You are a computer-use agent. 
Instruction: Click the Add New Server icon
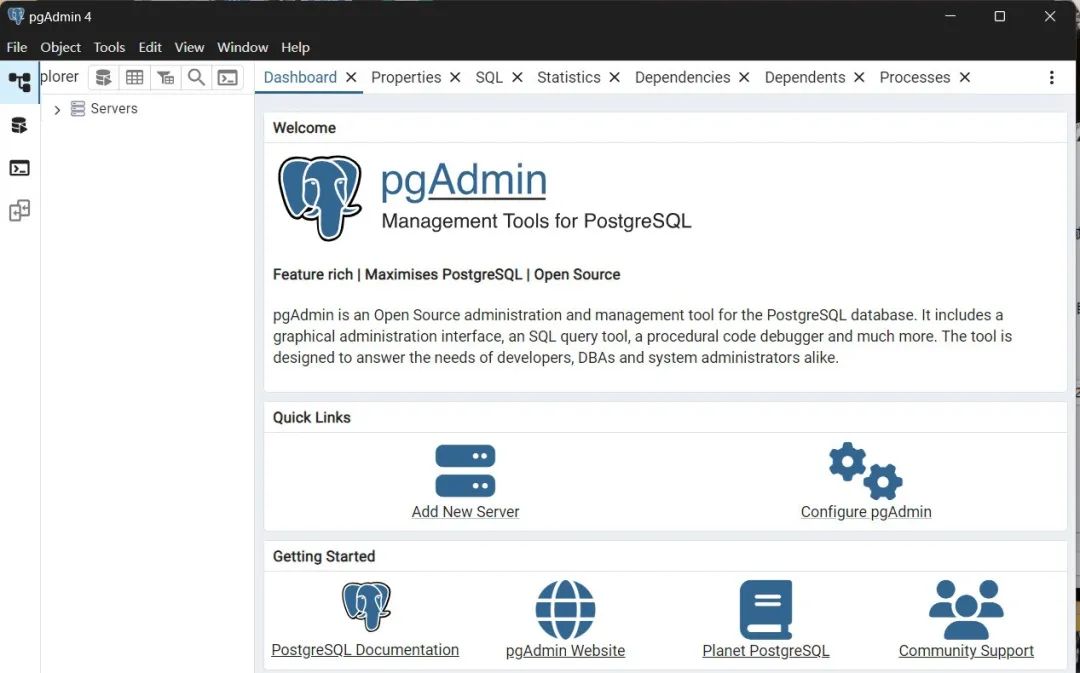pos(465,471)
